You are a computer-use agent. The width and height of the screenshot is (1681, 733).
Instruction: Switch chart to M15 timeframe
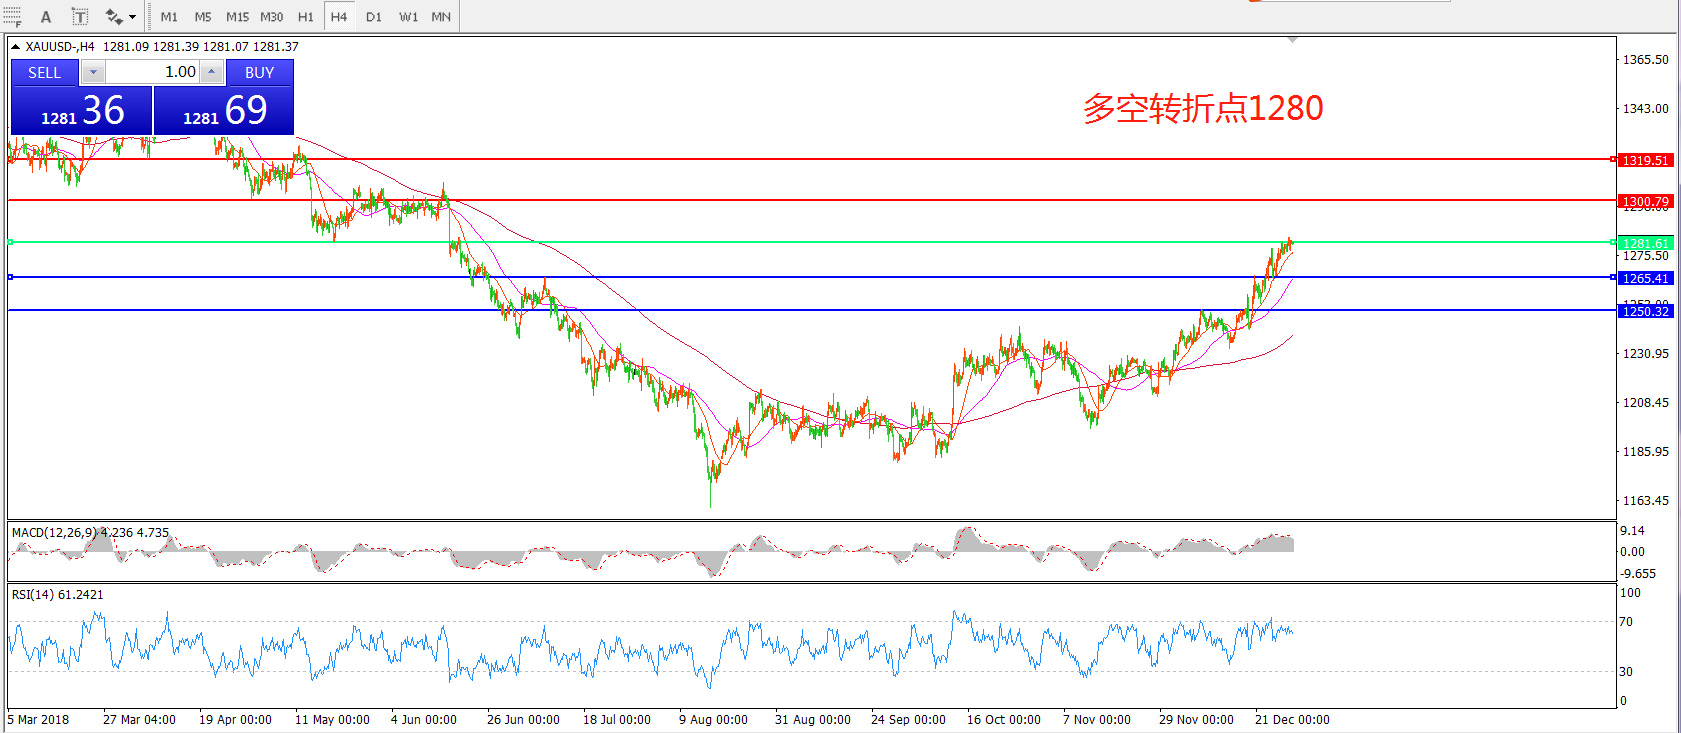[x=237, y=17]
